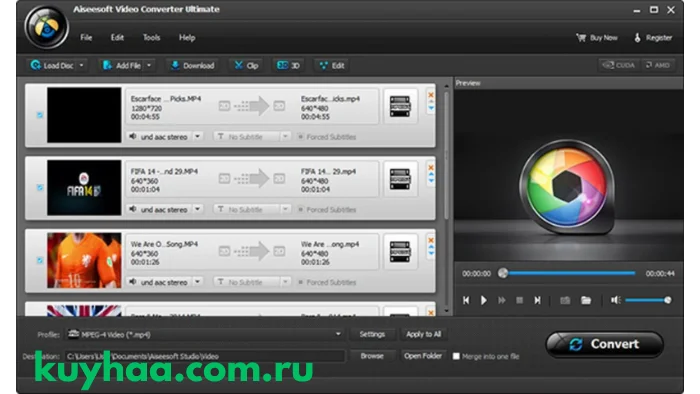Open audio track dropdown for We Are O..Song
This screenshot has height=394, width=700.
(197, 282)
